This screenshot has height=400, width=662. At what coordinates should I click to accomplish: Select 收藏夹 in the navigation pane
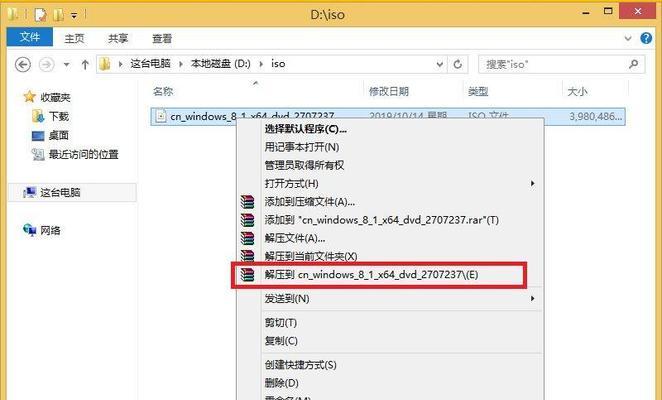[x=55, y=98]
